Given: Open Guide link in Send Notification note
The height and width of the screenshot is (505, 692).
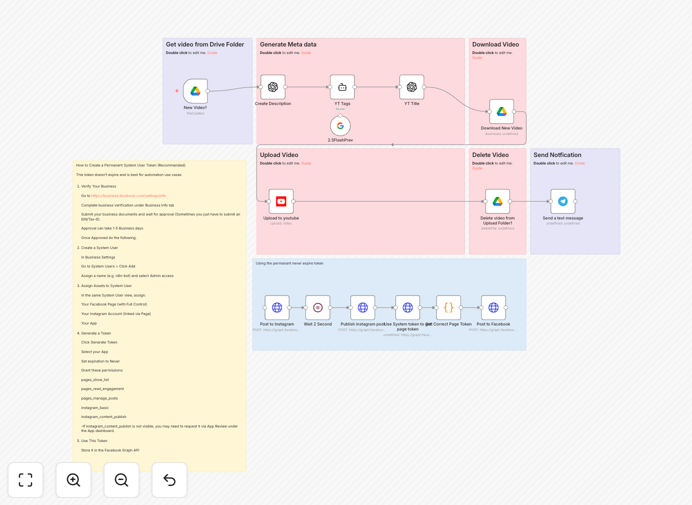Looking at the screenshot, I should [x=579, y=163].
